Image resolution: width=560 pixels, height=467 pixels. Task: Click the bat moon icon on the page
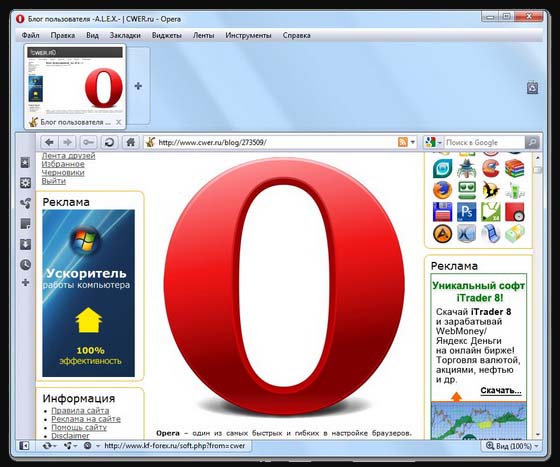click(x=491, y=190)
